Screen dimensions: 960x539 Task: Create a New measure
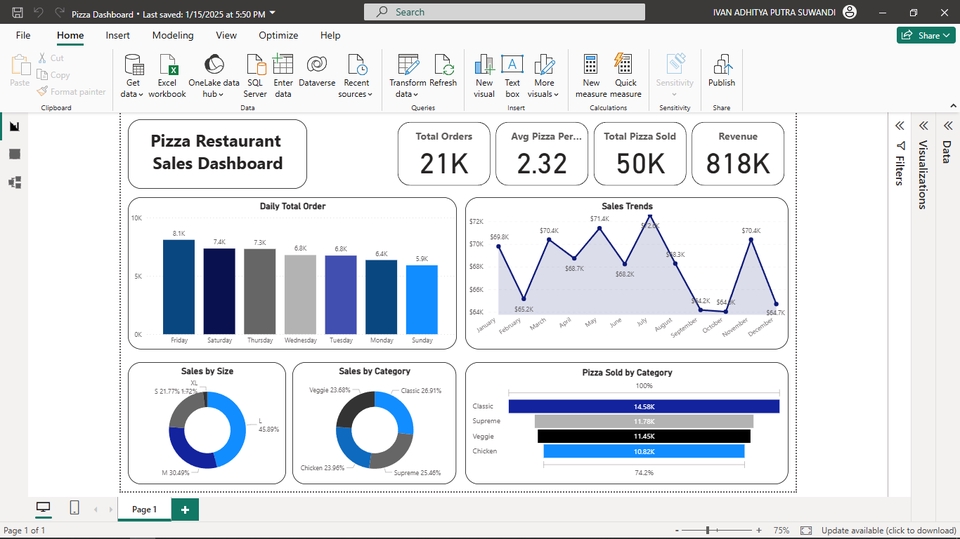(x=591, y=76)
